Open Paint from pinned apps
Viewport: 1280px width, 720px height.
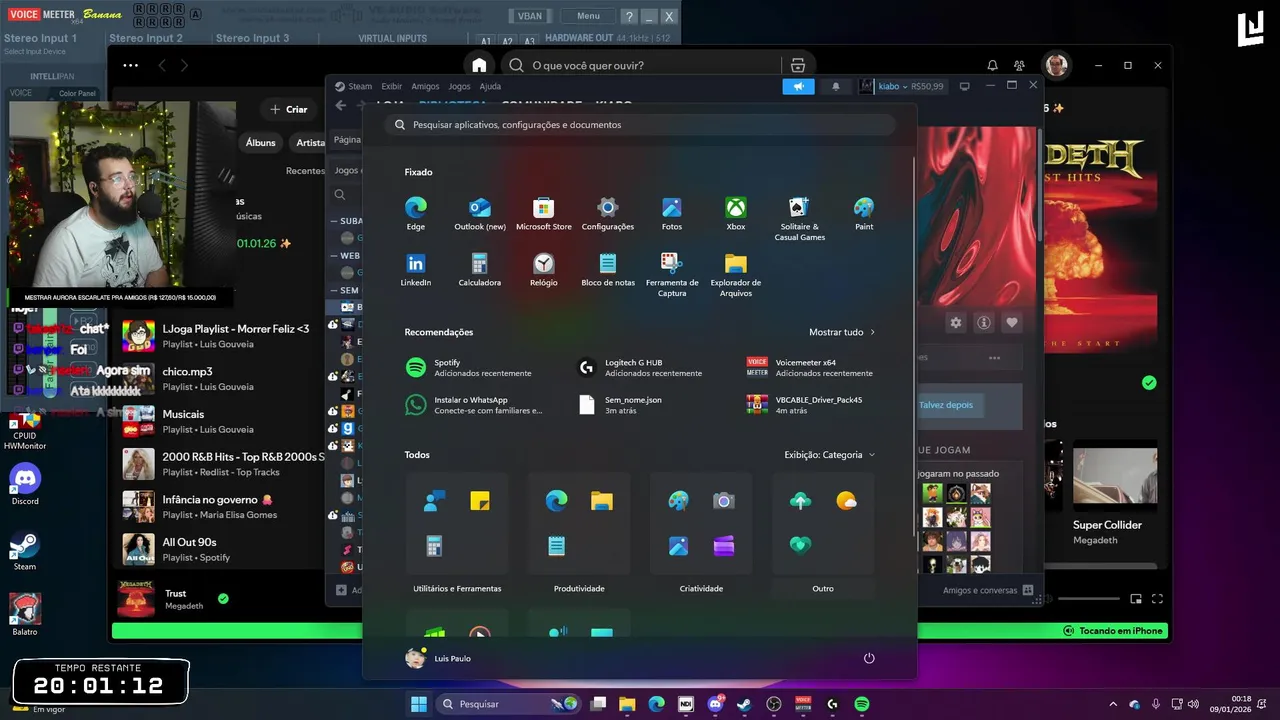(864, 213)
